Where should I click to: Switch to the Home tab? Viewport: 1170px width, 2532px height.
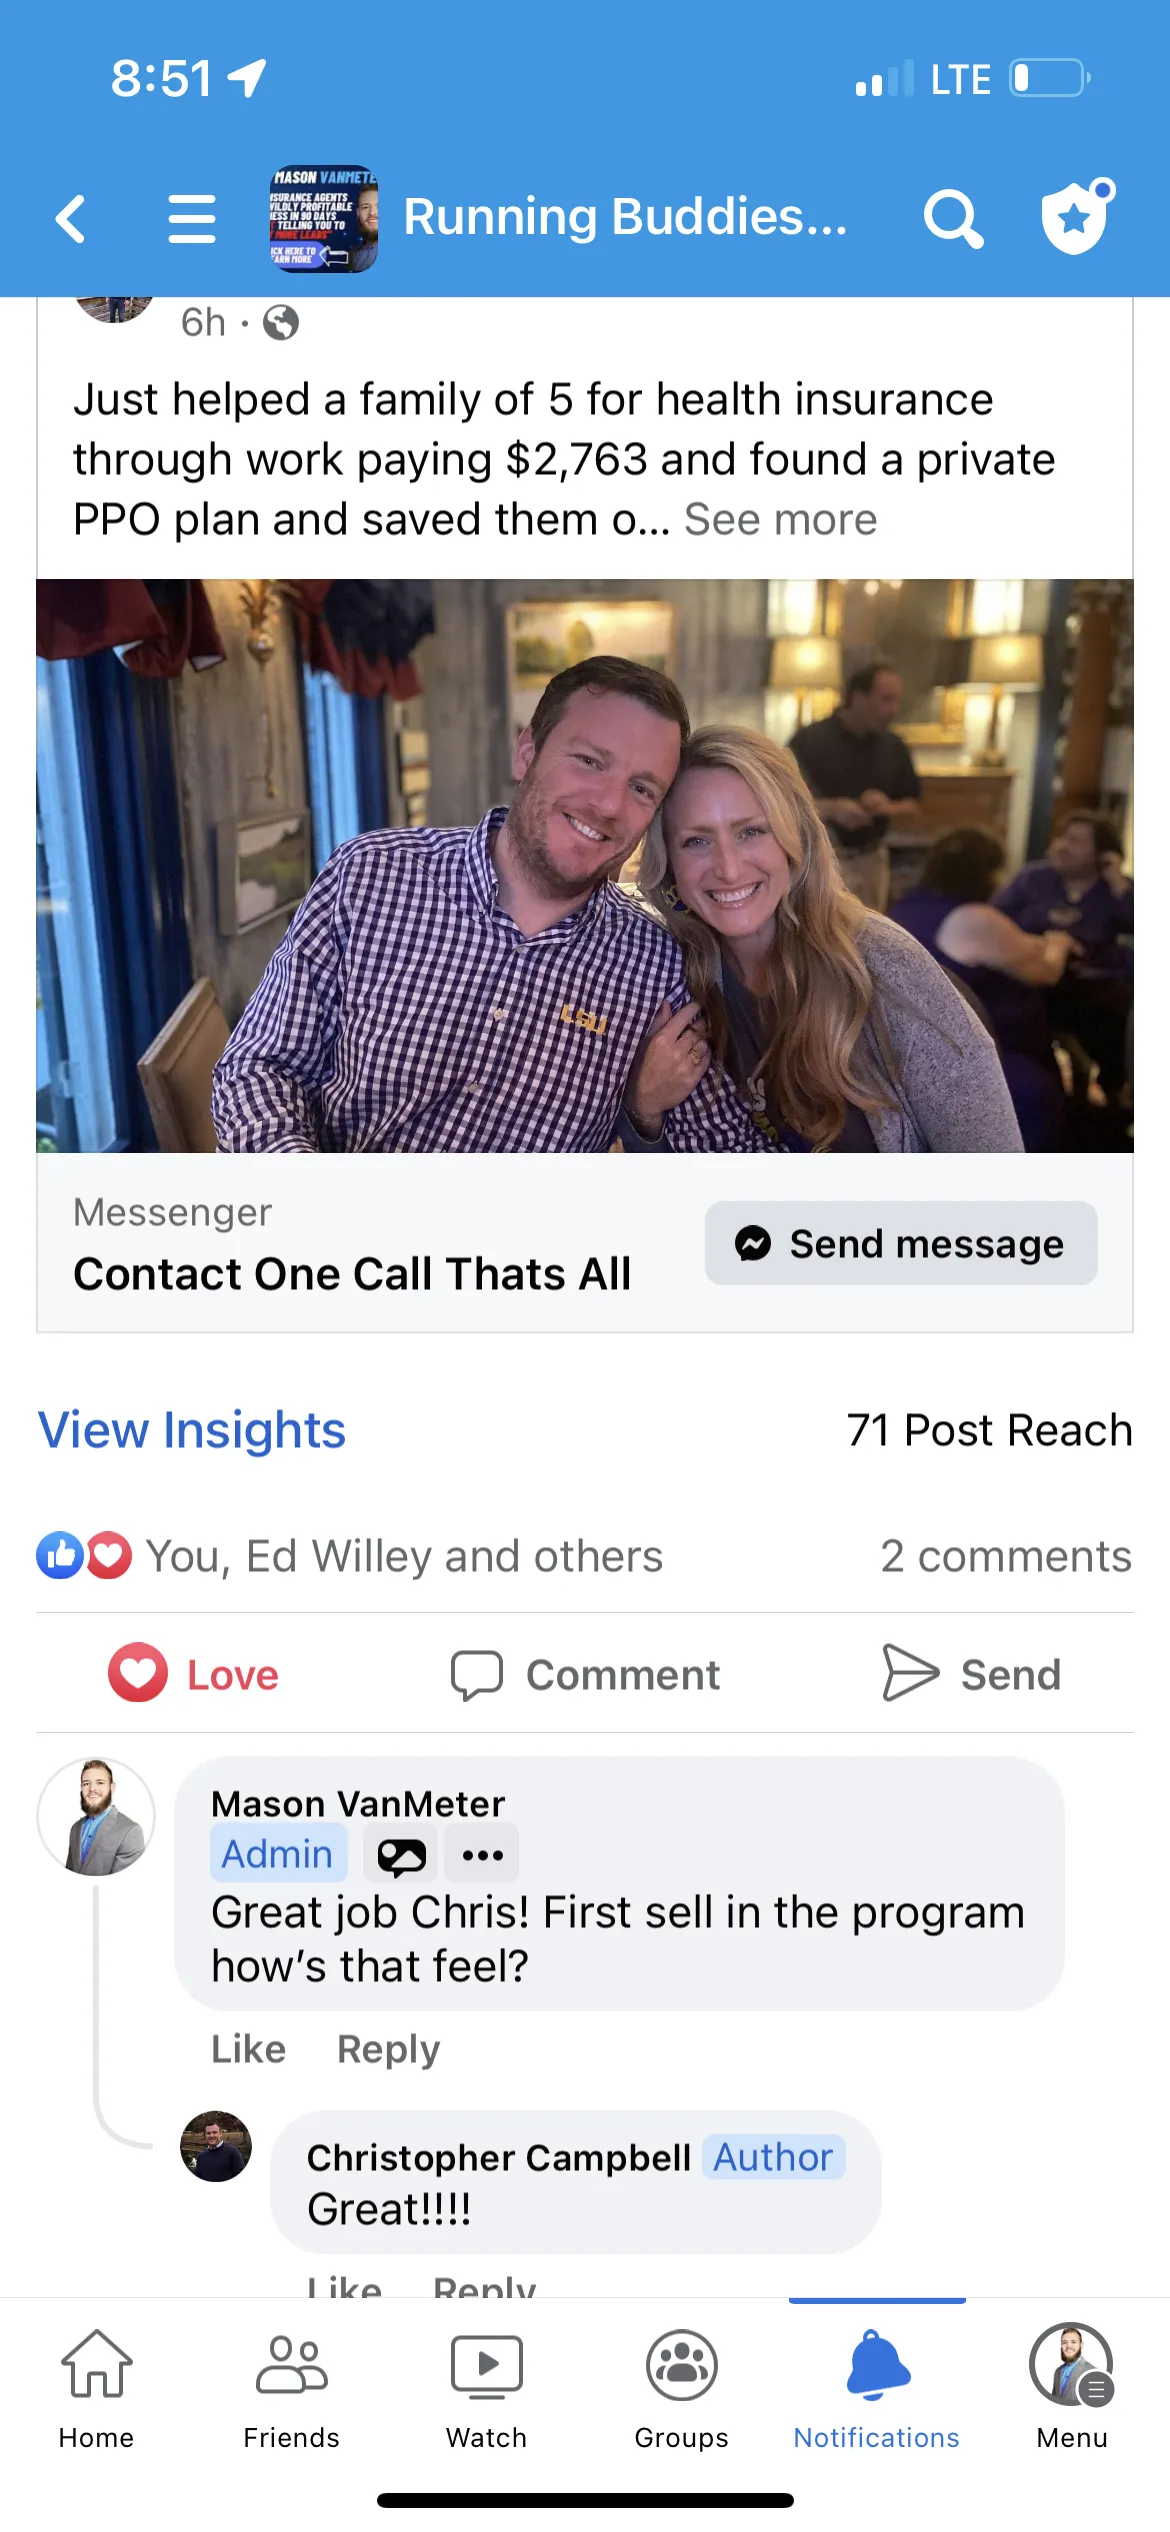[96, 2388]
